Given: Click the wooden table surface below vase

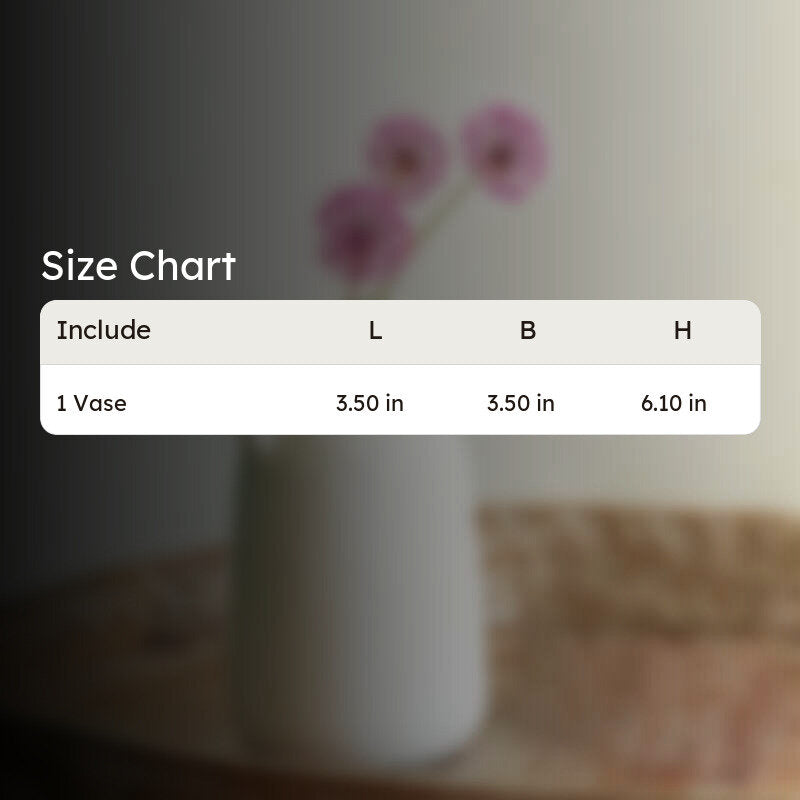Looking at the screenshot, I should (x=357, y=781).
